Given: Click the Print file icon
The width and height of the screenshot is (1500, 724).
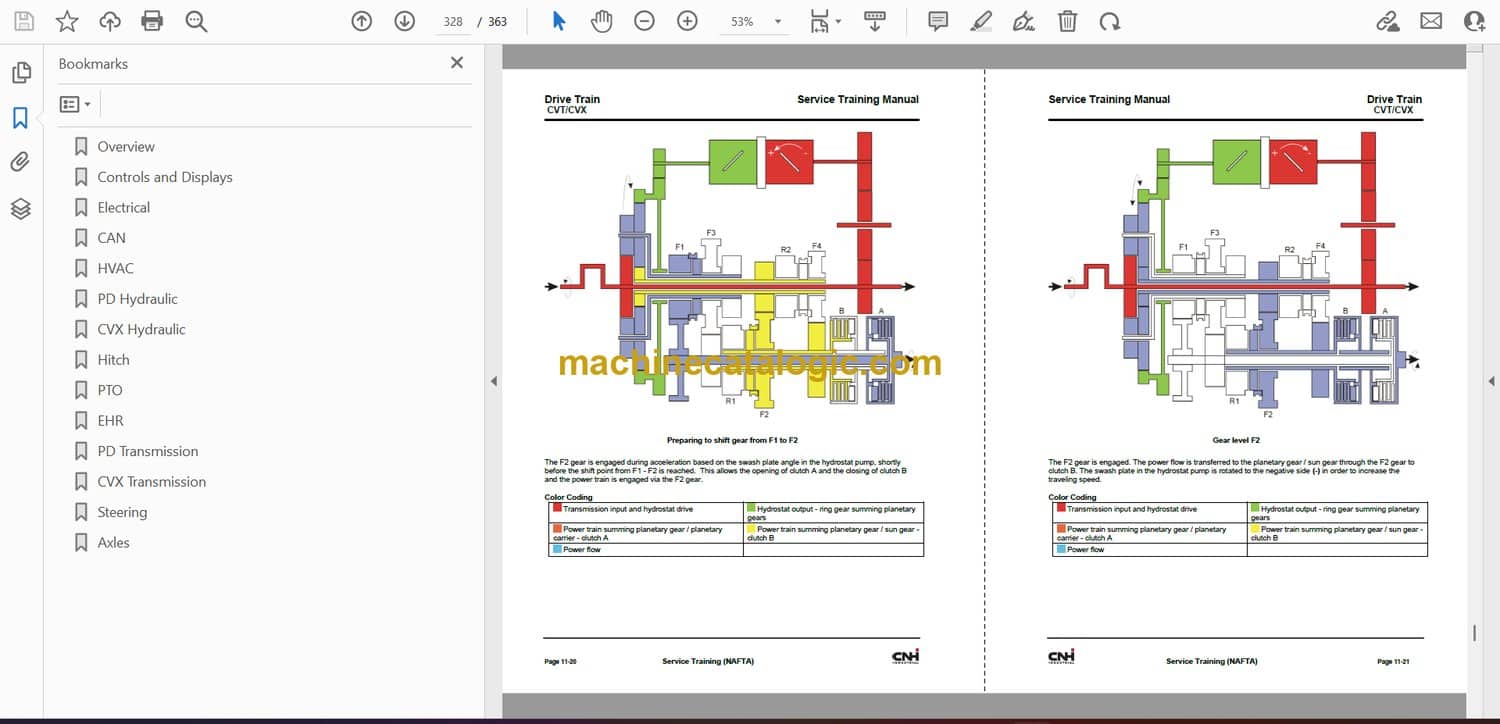Looking at the screenshot, I should tap(152, 21).
